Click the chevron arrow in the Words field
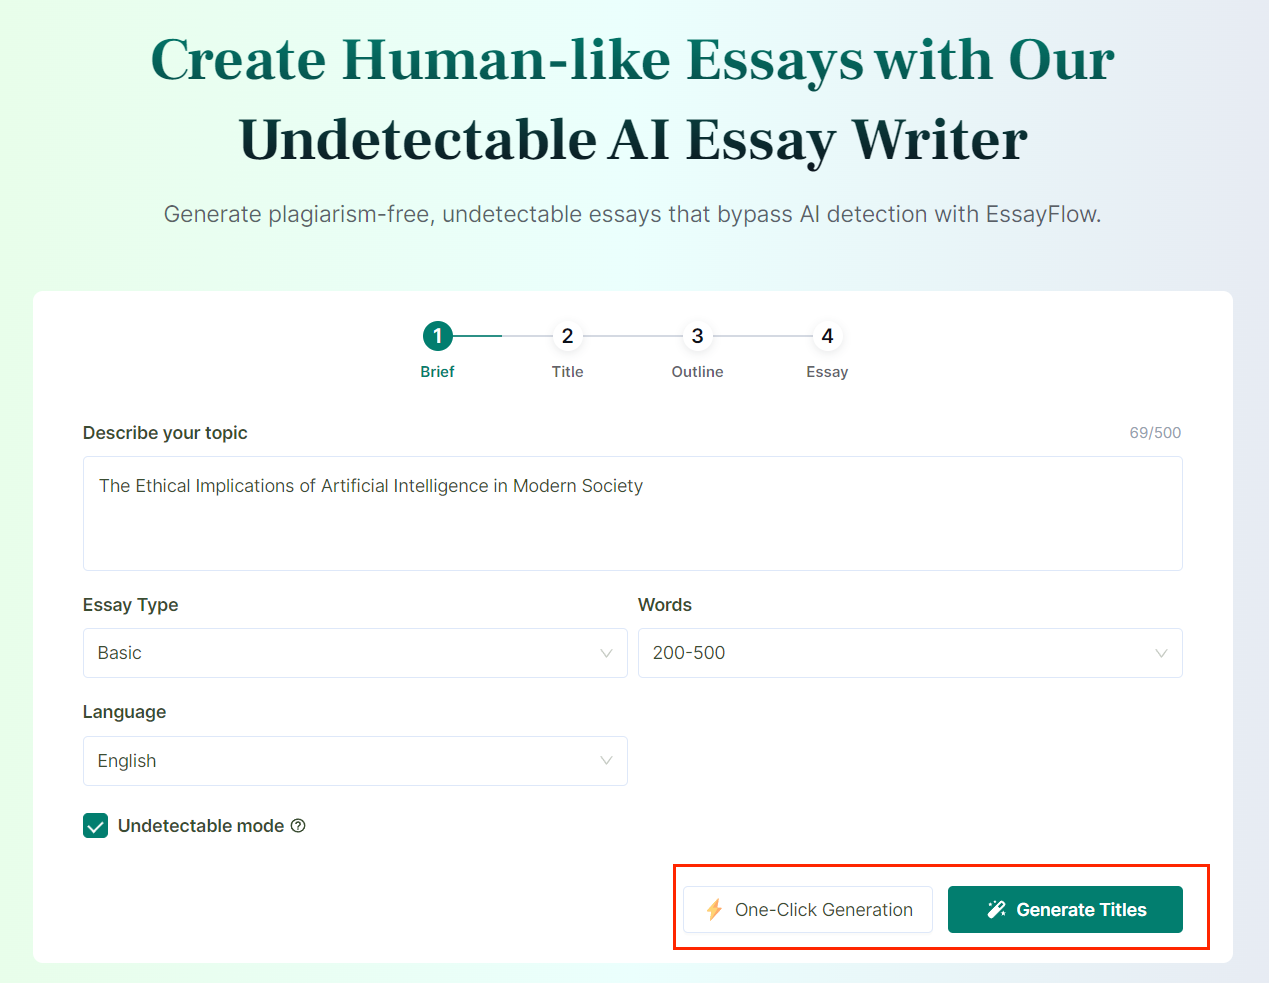The image size is (1269, 983). click(1161, 653)
